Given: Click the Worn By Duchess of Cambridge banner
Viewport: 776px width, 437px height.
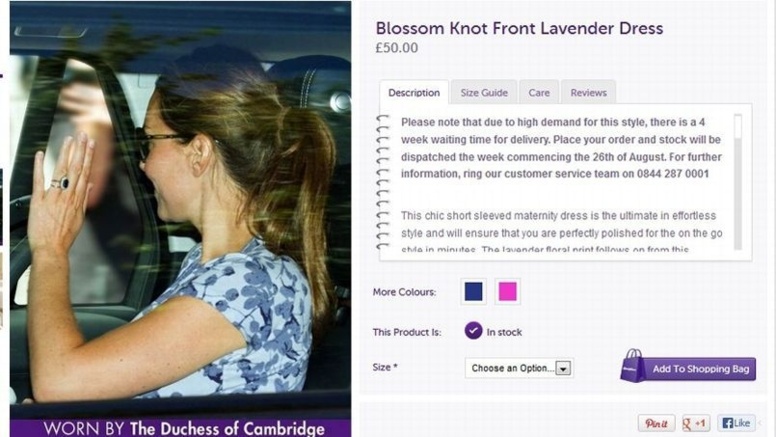Looking at the screenshot, I should pyautogui.click(x=181, y=428).
